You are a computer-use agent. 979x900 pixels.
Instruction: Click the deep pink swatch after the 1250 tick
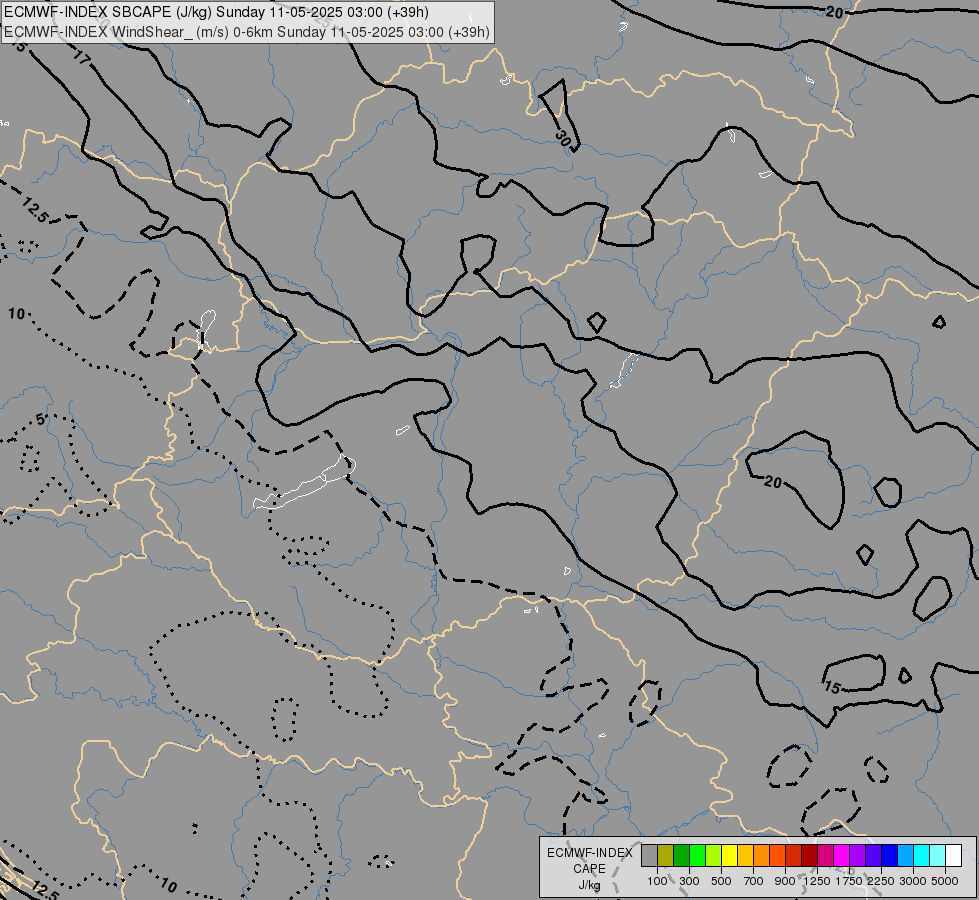click(x=825, y=856)
